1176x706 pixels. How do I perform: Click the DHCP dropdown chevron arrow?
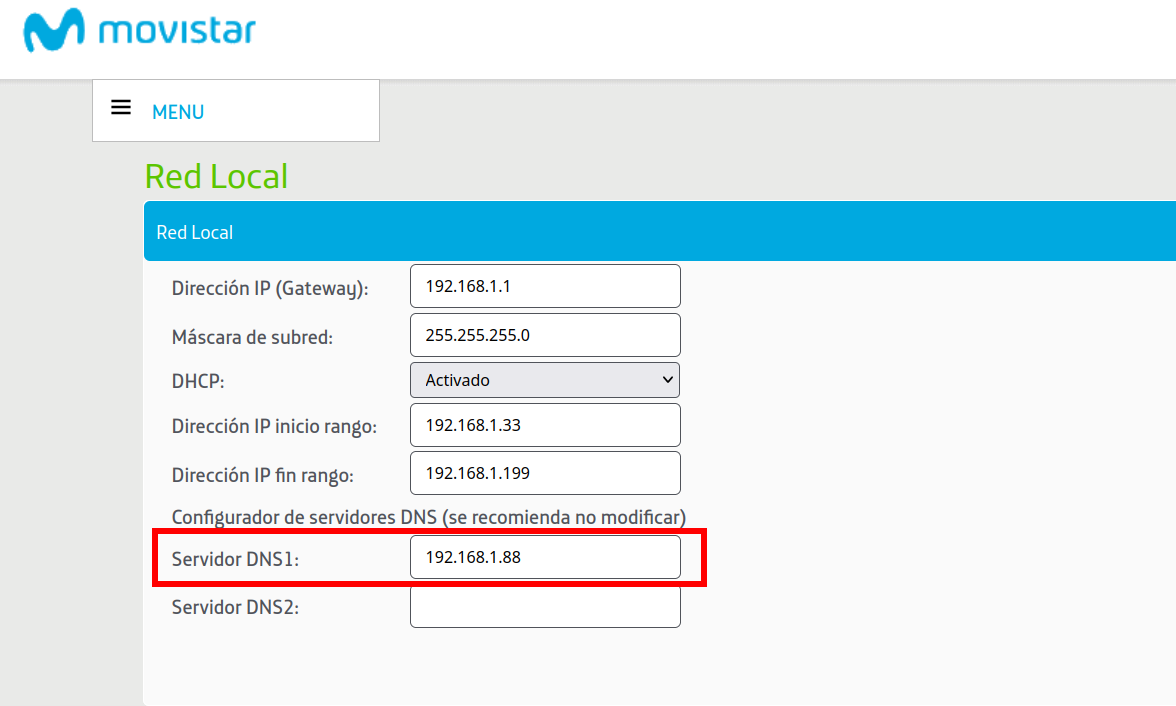[x=668, y=380]
